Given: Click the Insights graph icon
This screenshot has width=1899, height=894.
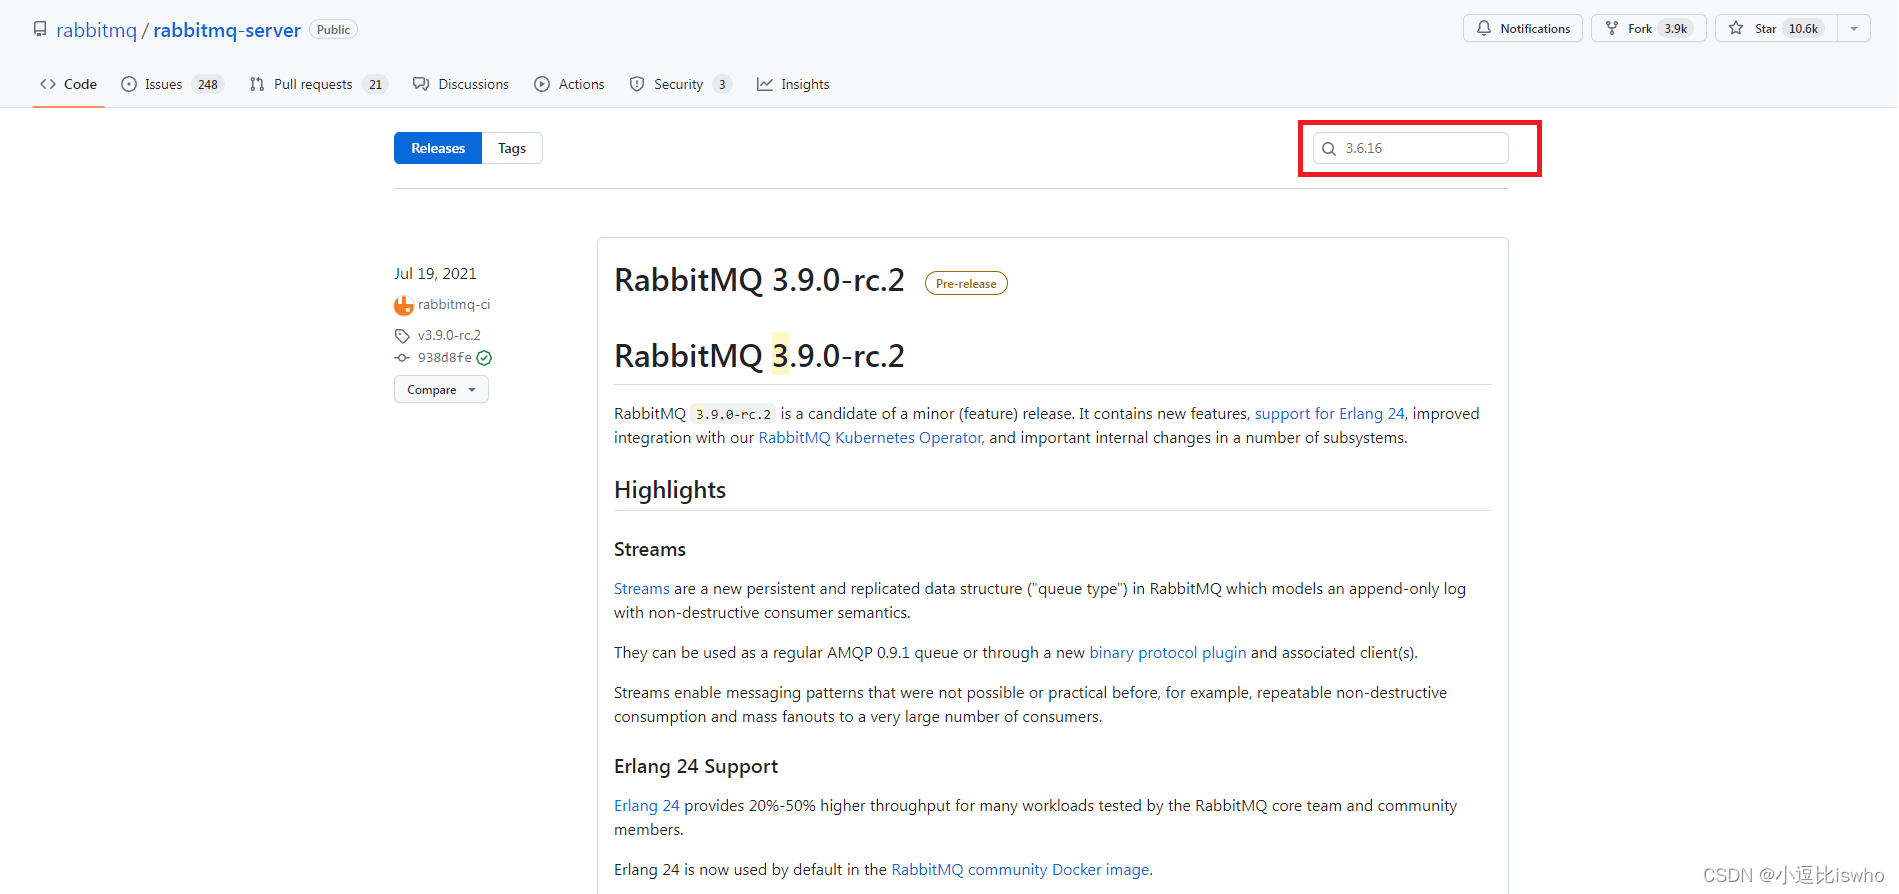Looking at the screenshot, I should [x=765, y=84].
